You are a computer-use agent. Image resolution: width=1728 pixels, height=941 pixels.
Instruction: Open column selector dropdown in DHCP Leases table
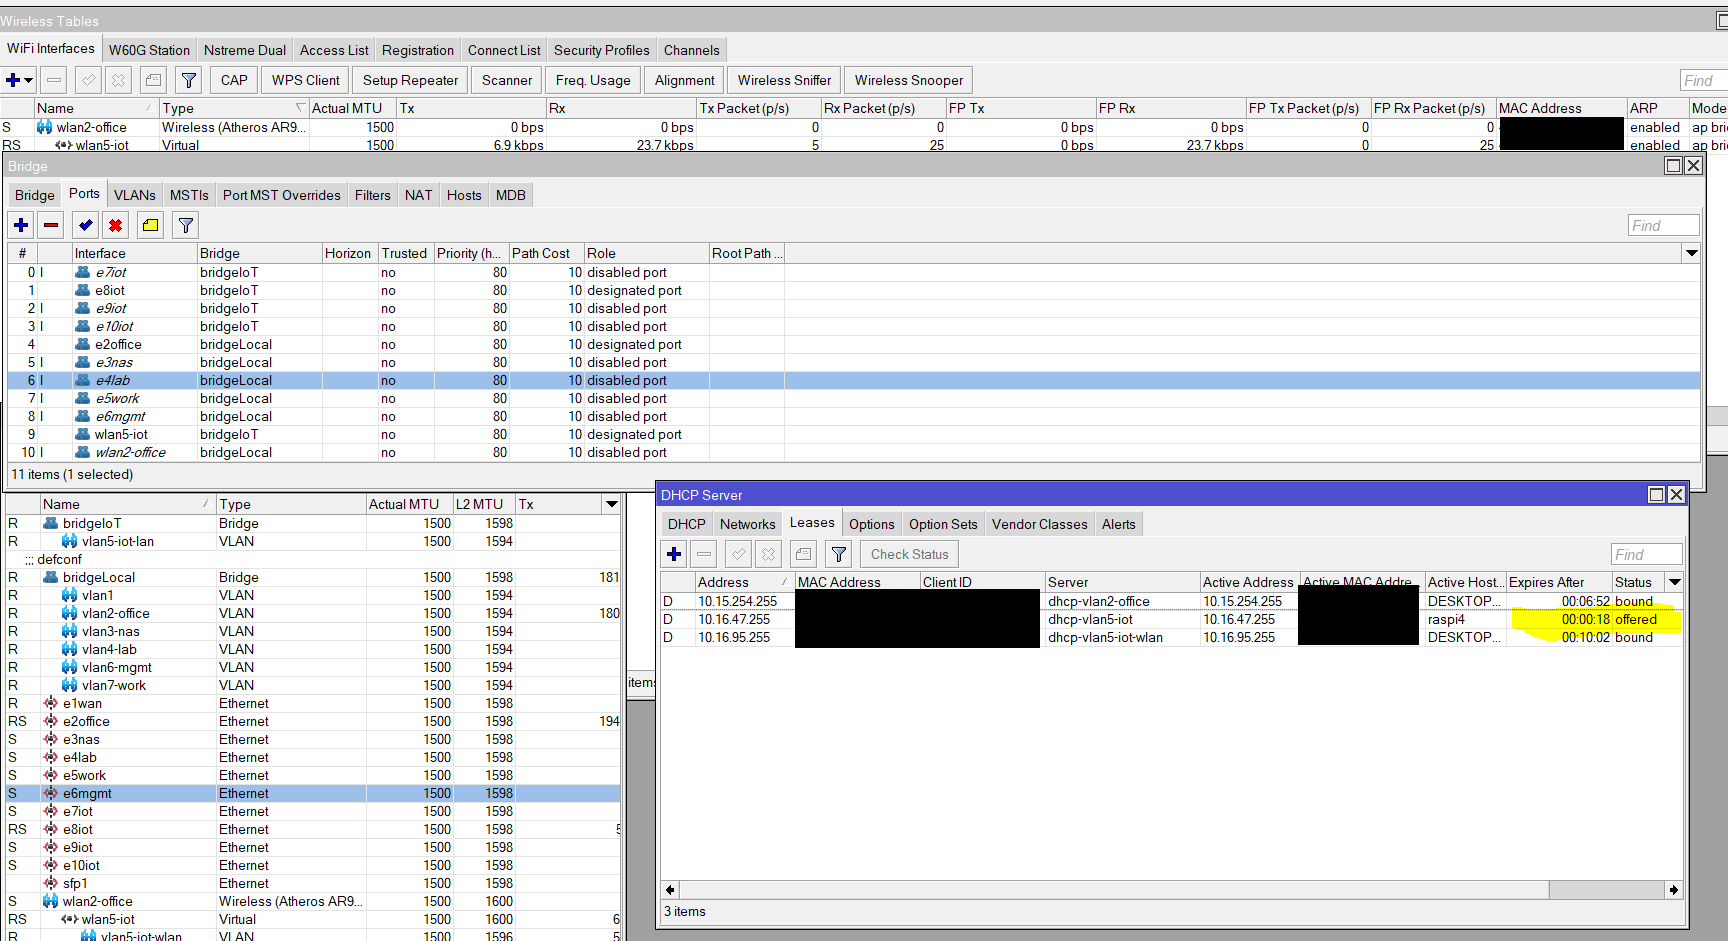(x=1674, y=582)
